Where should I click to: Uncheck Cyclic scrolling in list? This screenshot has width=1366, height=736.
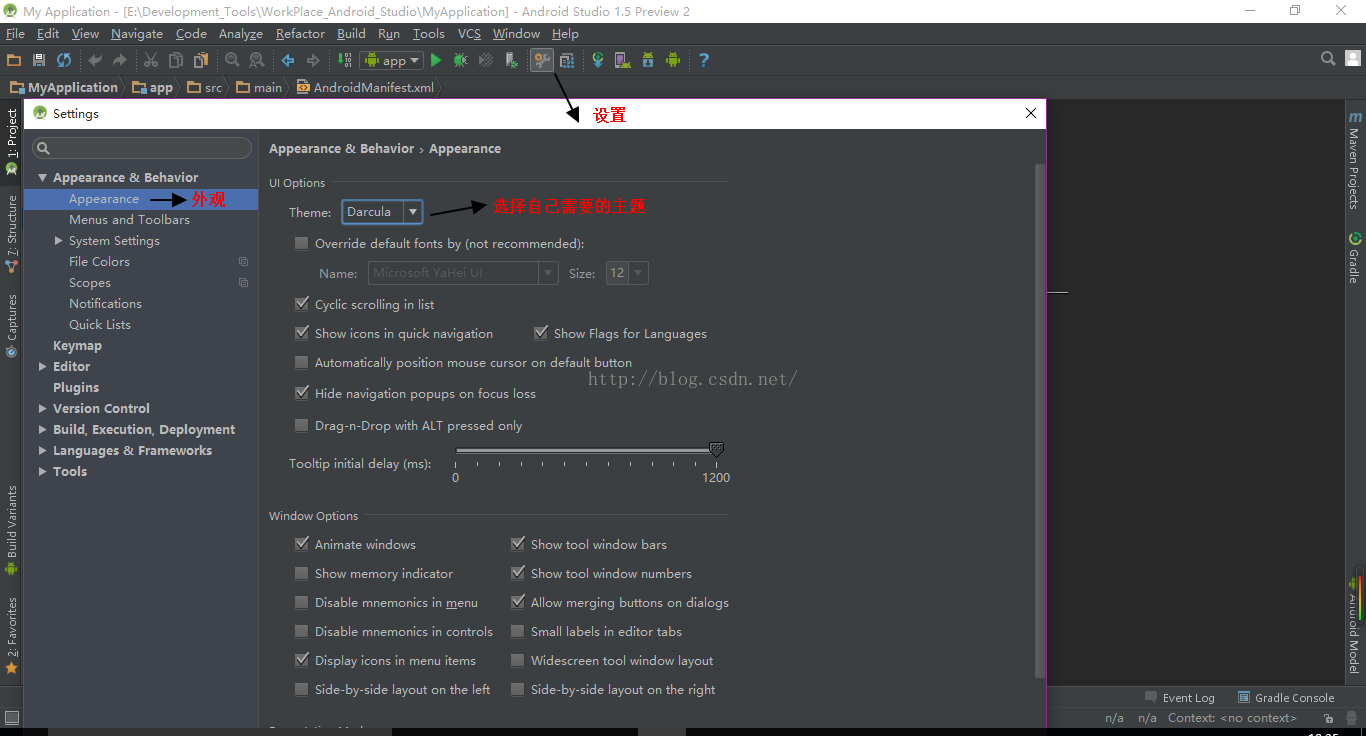point(302,304)
